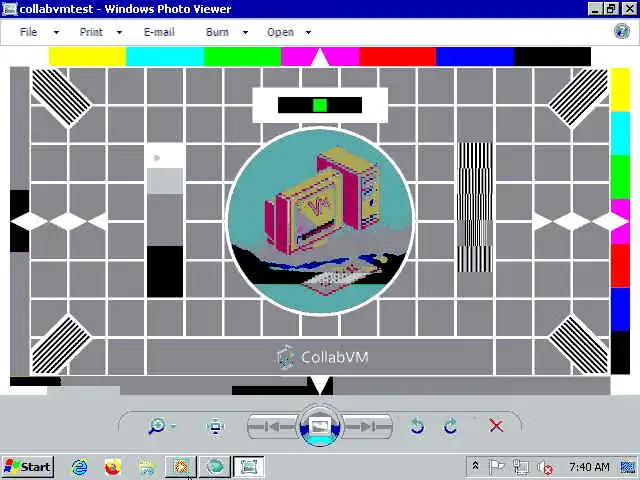This screenshot has height=480, width=640.
Task: Expand the File dropdown arrow
Action: click(56, 32)
